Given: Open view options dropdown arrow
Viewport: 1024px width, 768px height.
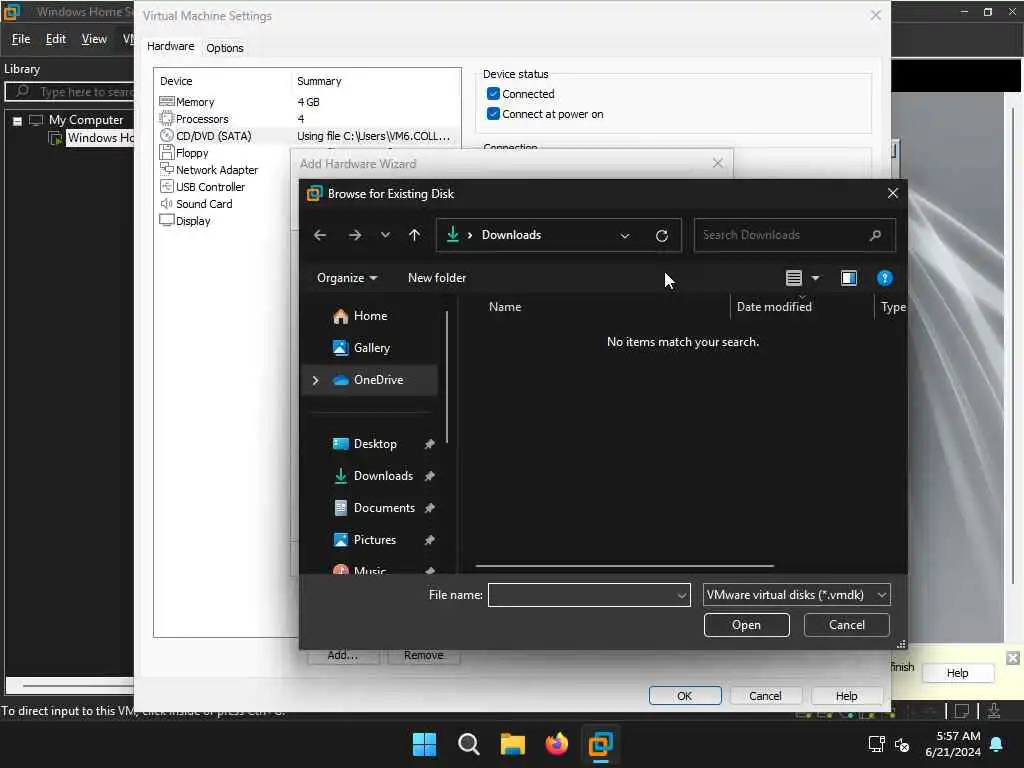Looking at the screenshot, I should [815, 278].
